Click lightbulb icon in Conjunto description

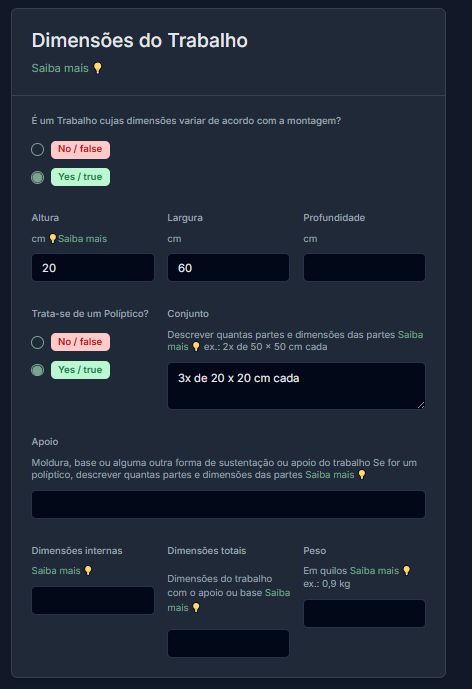[196, 347]
